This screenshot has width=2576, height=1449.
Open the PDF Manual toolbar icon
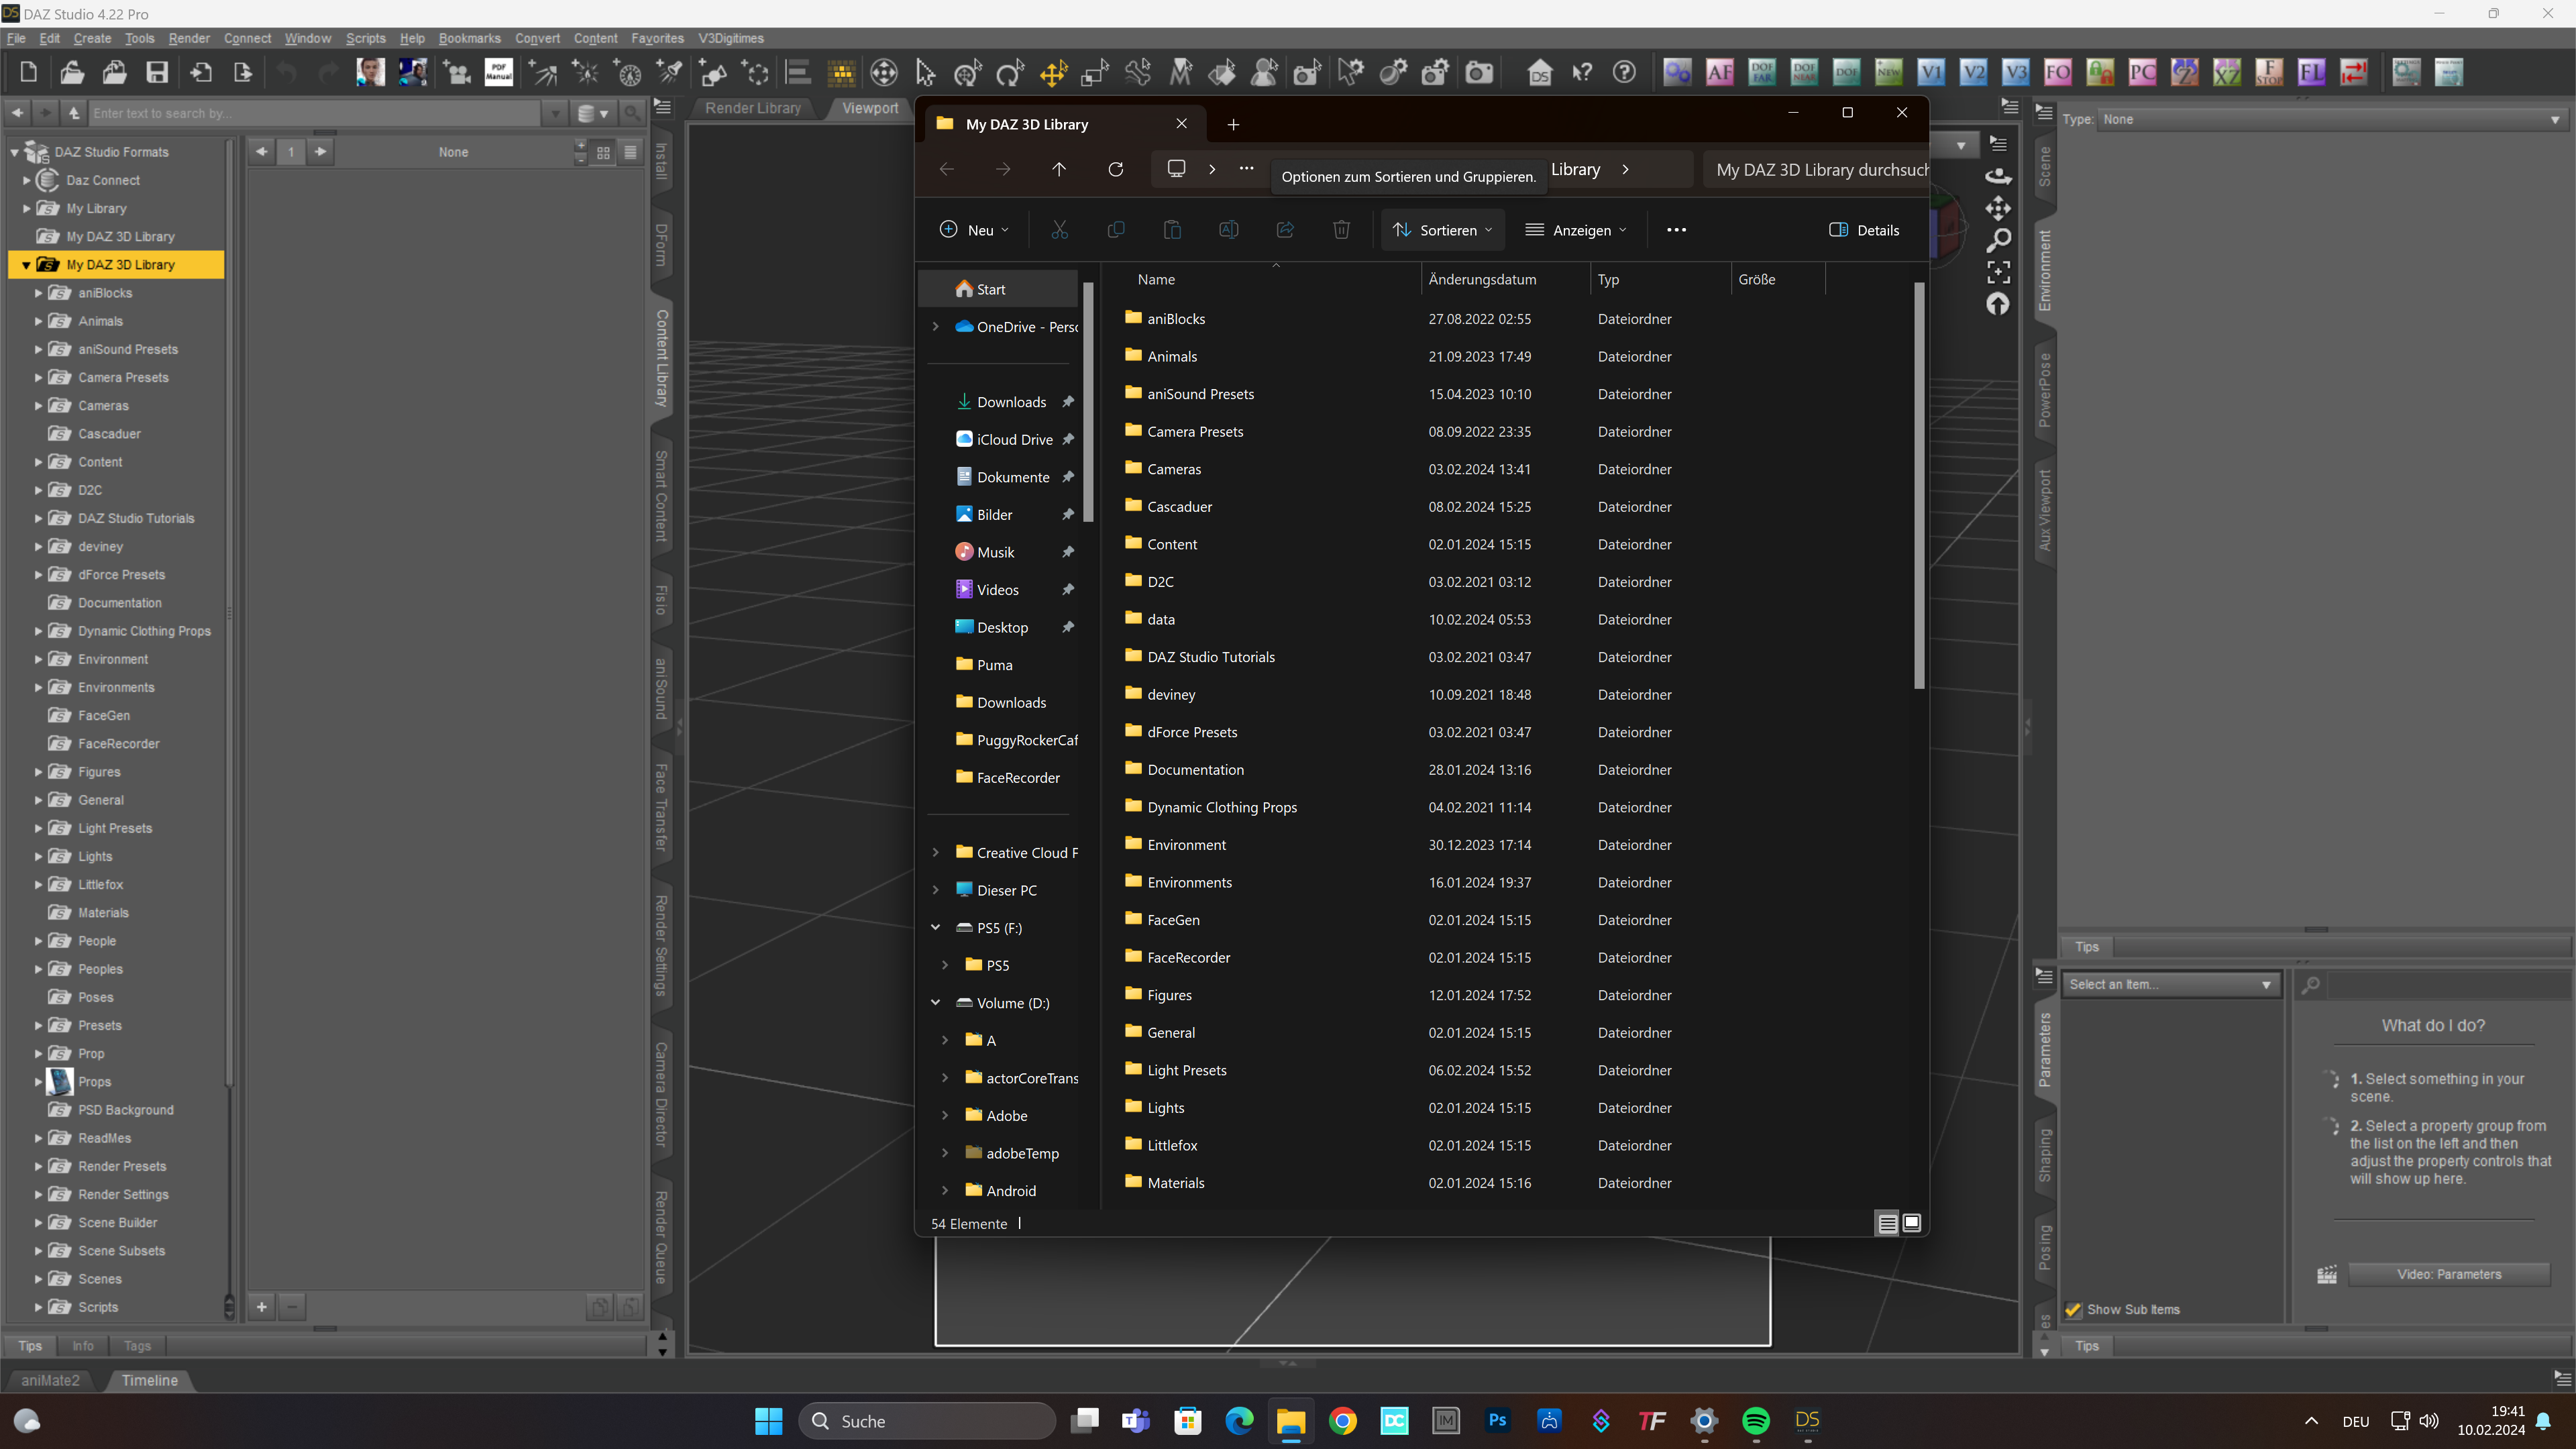[x=498, y=72]
